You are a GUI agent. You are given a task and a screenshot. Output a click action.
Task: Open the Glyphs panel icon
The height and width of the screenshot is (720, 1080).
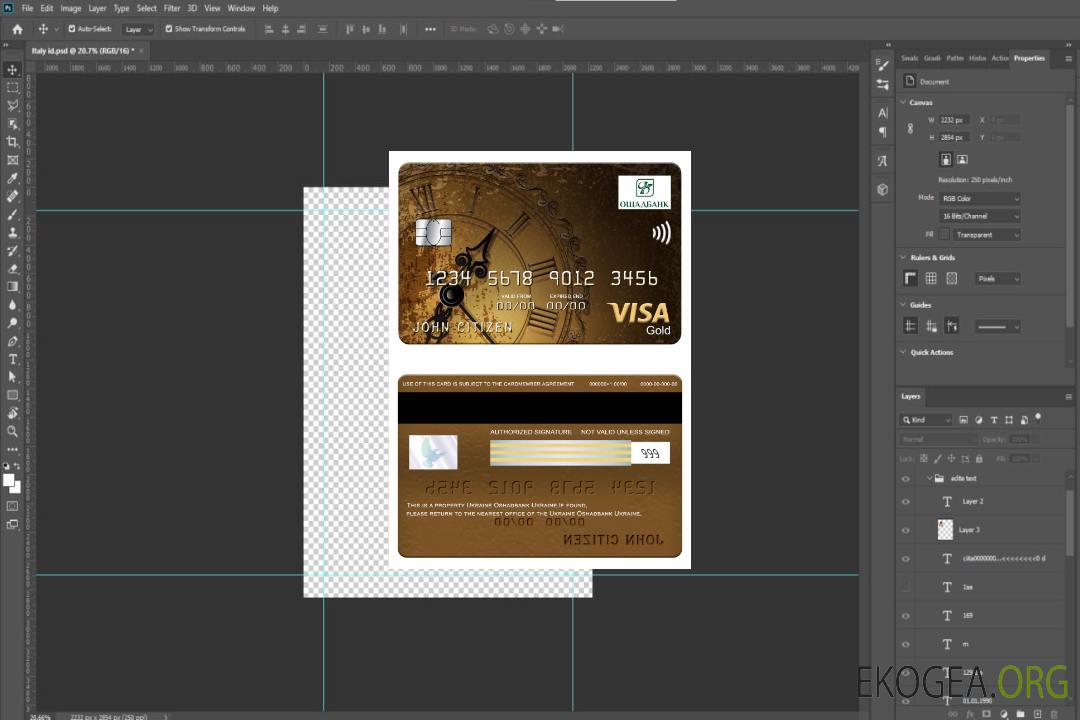coord(882,161)
